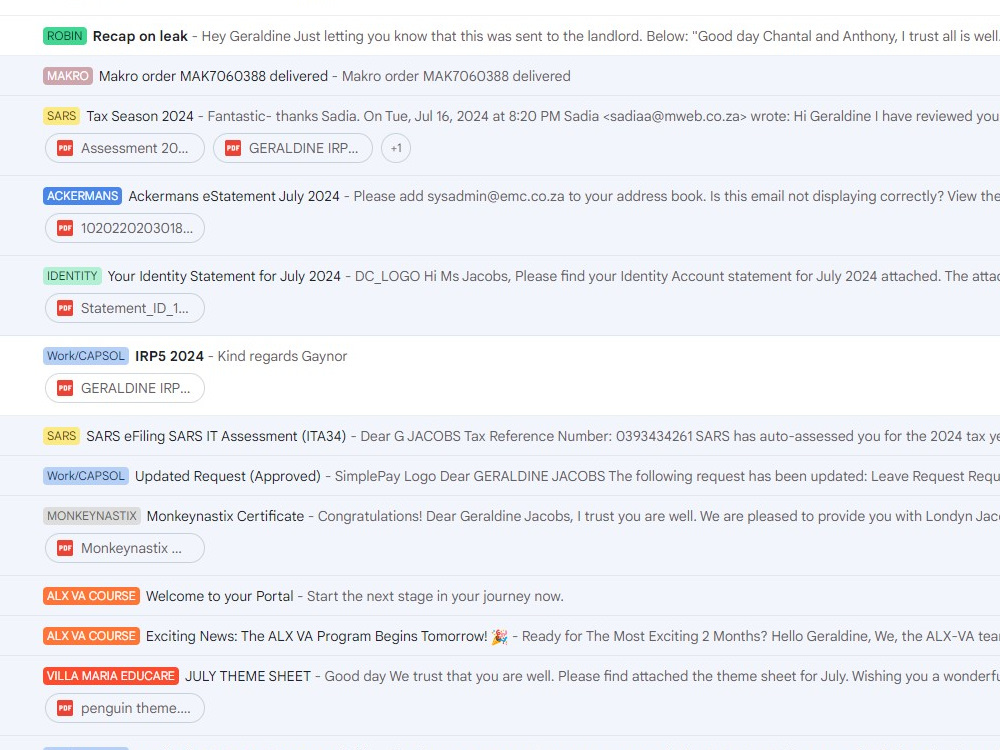
Task: Open Welcome to your Portal email
Action: click(219, 596)
